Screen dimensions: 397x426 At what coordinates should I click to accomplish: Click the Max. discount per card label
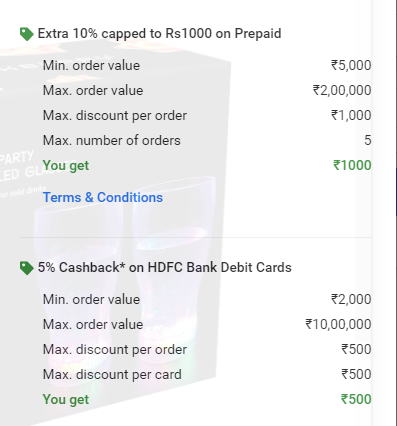(112, 374)
